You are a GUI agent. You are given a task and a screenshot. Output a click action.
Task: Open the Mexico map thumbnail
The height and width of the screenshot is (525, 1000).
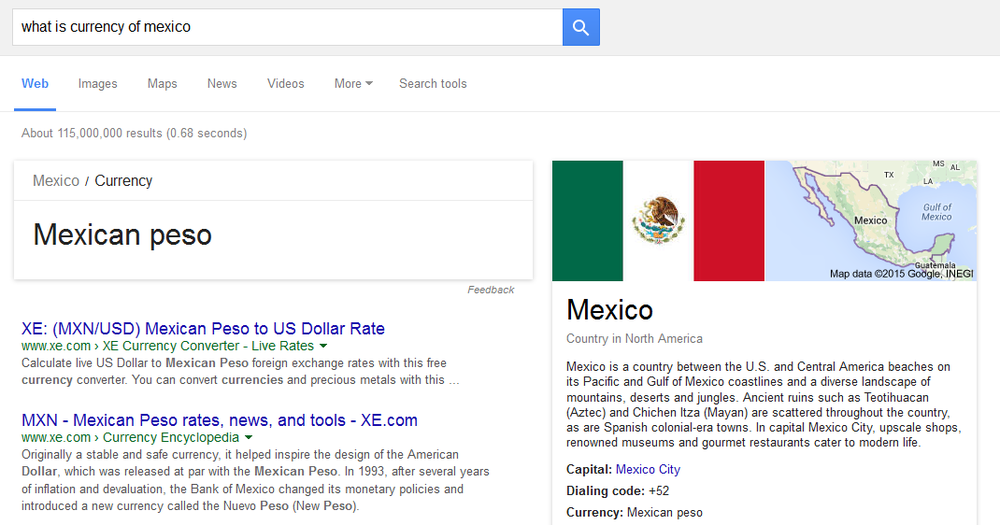point(871,221)
